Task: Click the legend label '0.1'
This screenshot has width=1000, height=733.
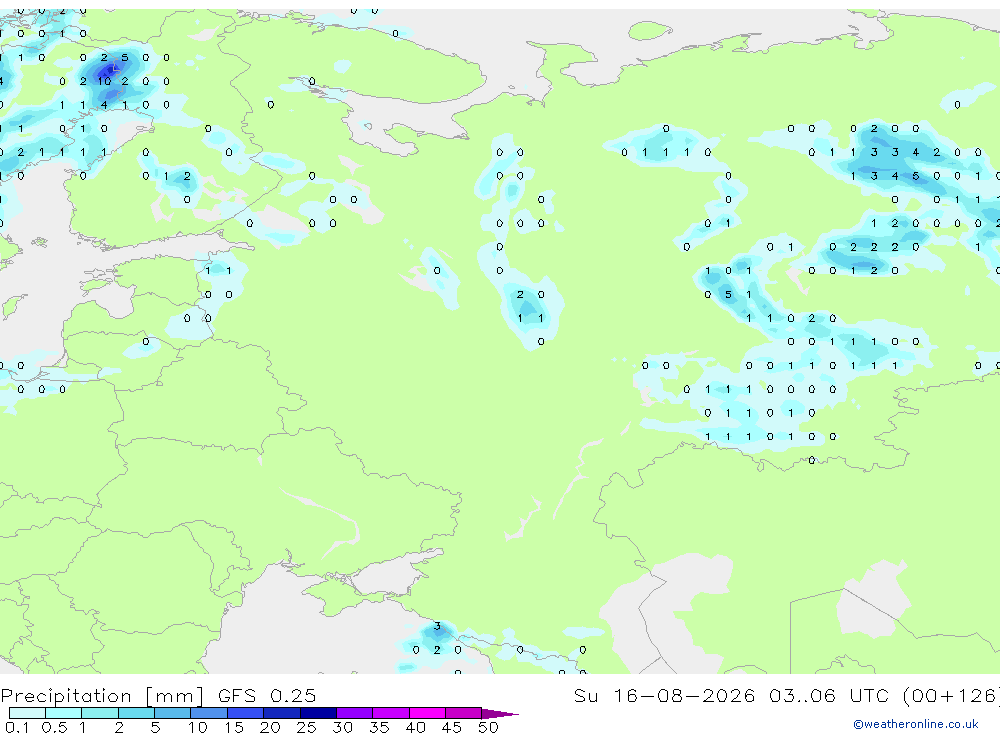Action: tap(17, 727)
